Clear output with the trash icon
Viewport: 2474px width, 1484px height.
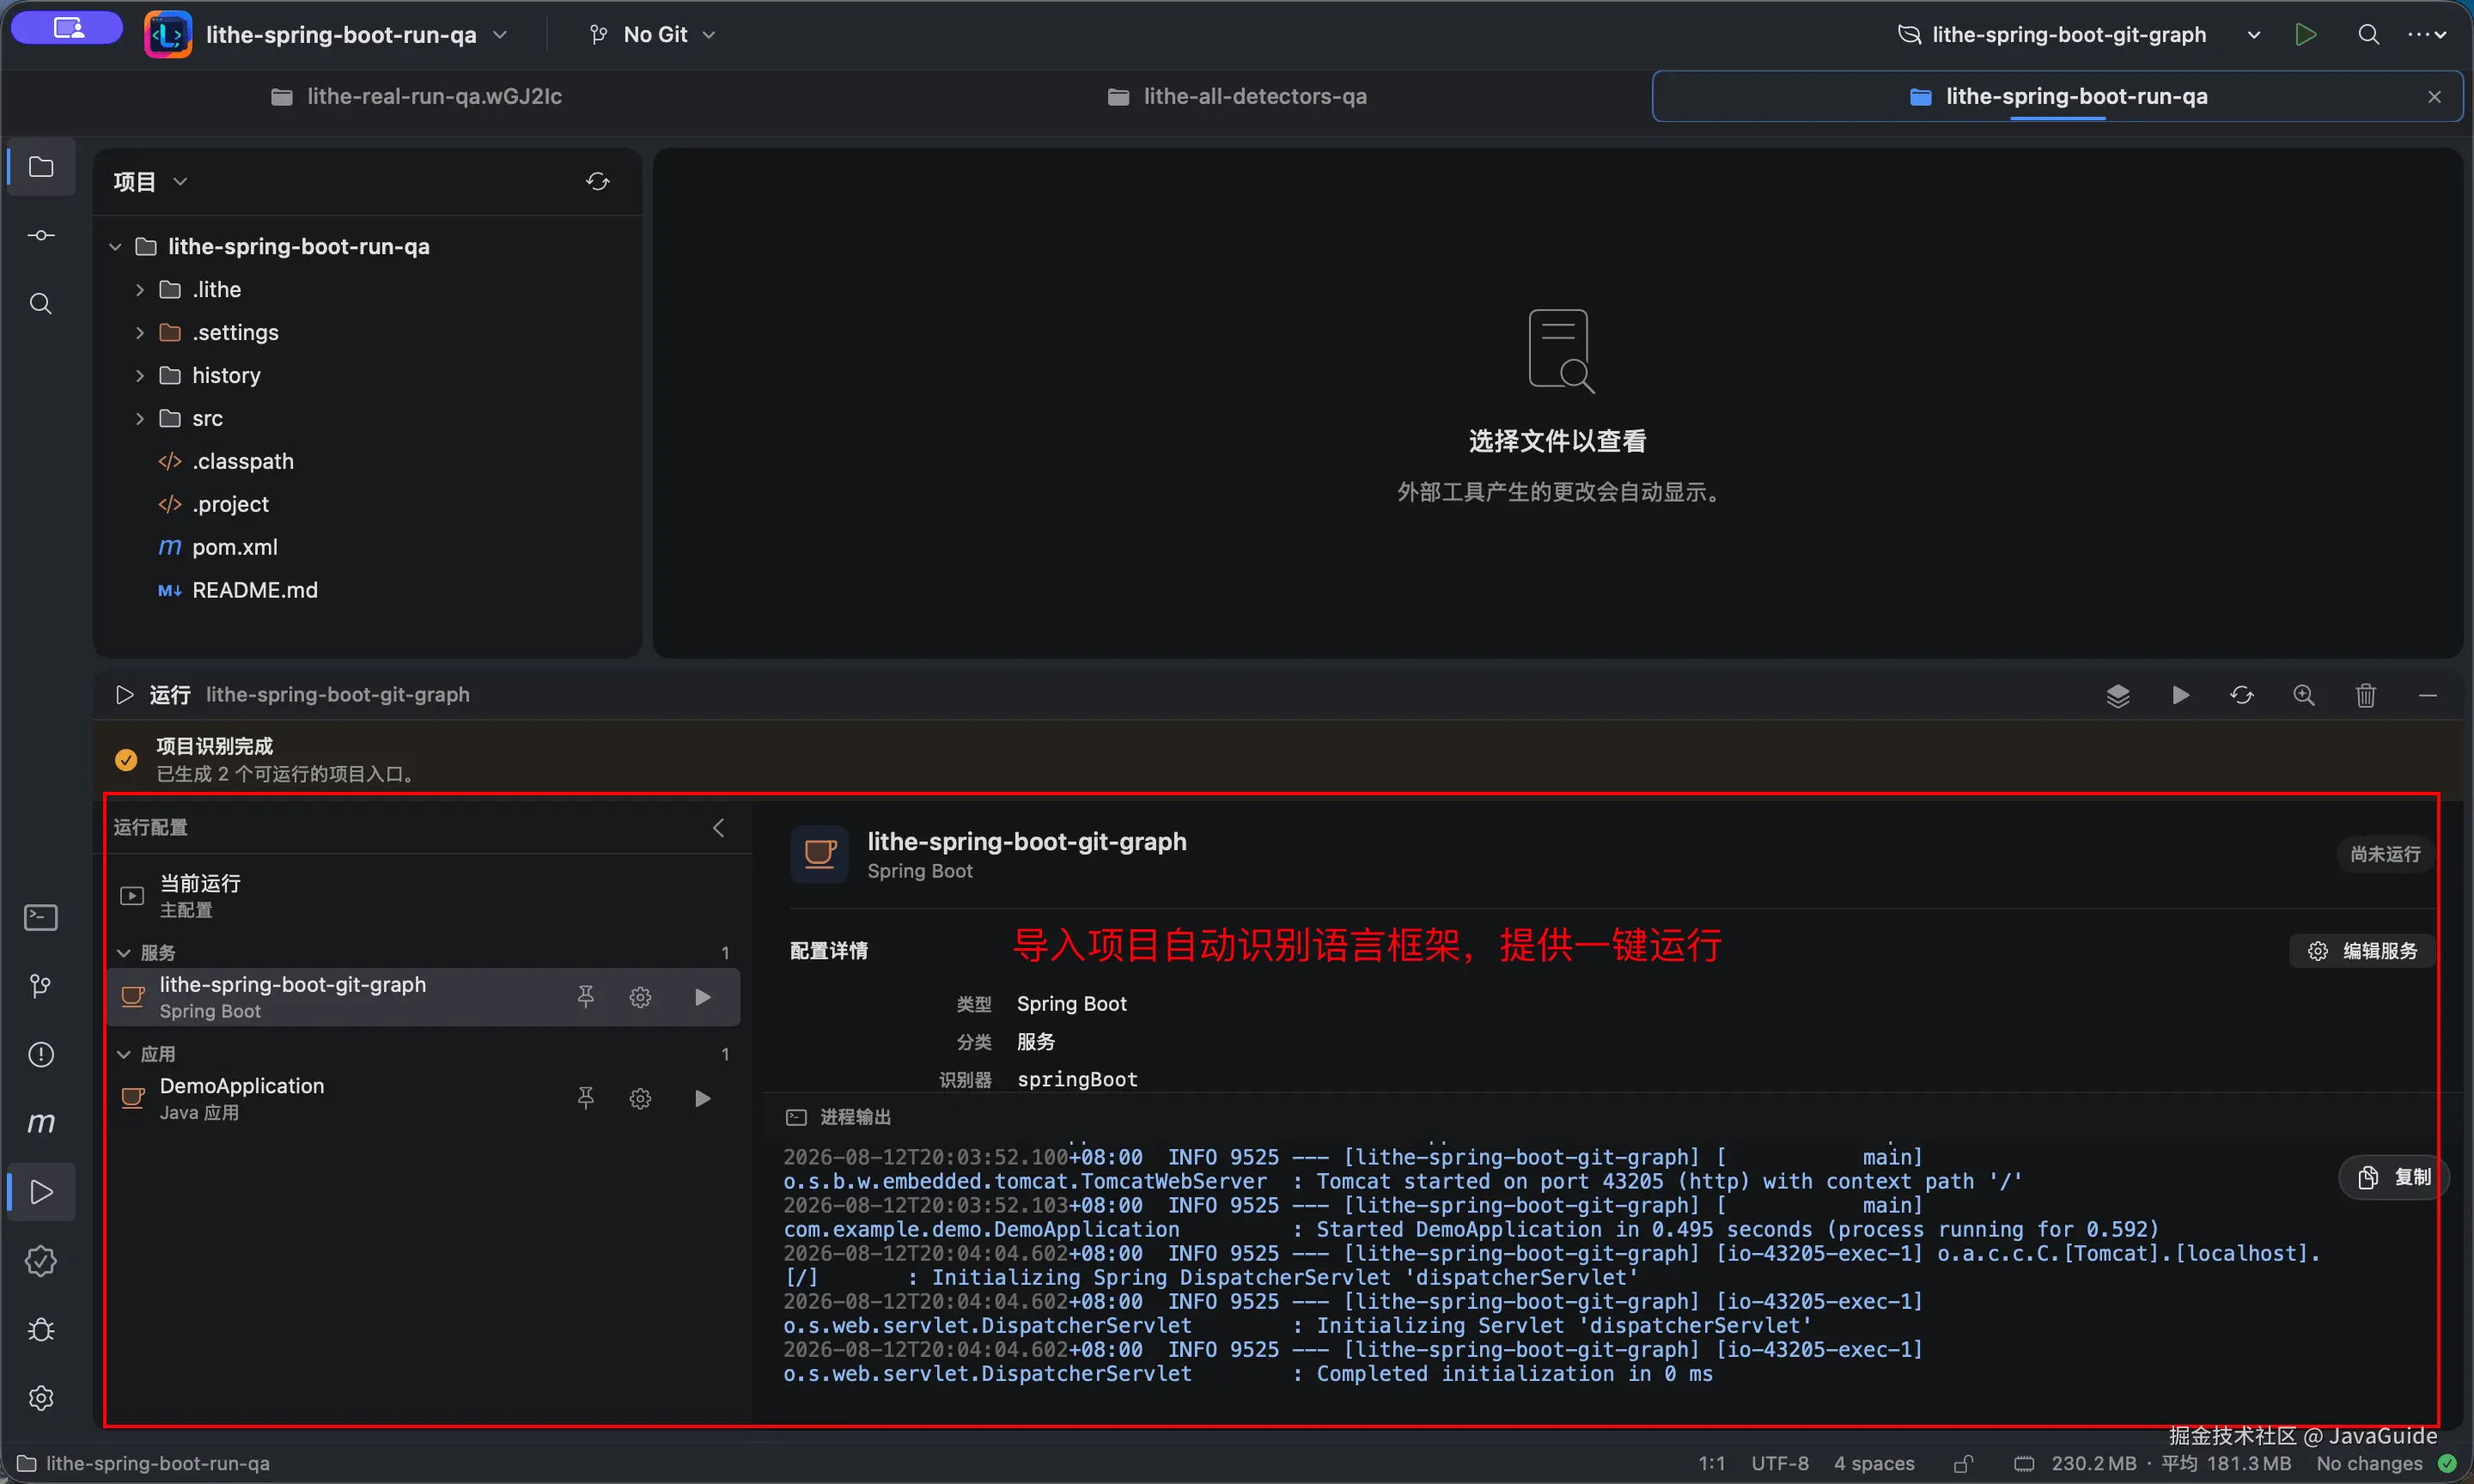click(2366, 695)
